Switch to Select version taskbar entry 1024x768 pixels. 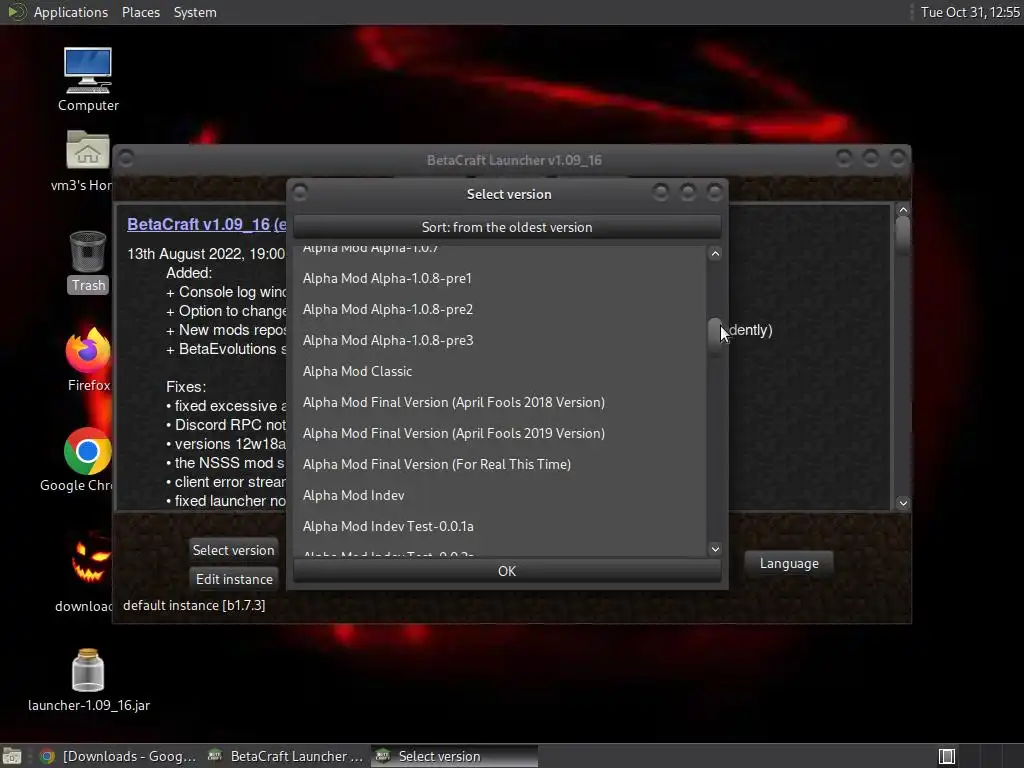[455, 756]
